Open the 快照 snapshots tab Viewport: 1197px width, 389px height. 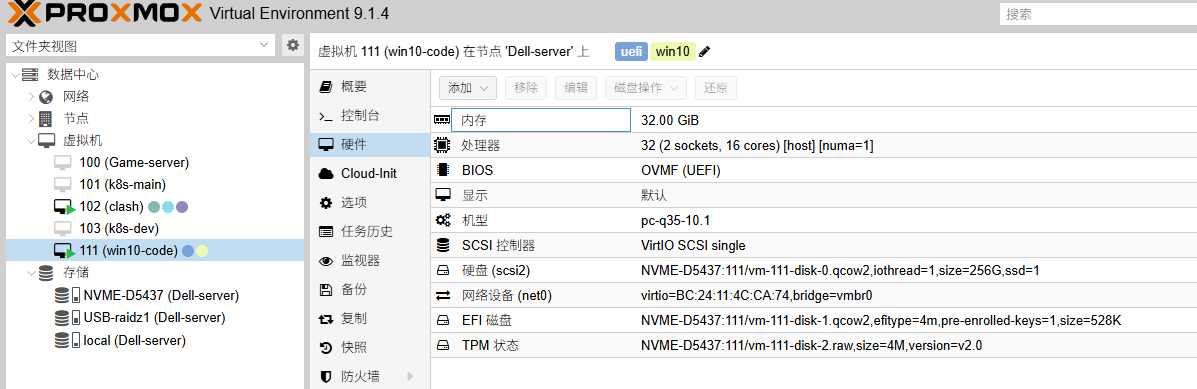click(x=370, y=348)
